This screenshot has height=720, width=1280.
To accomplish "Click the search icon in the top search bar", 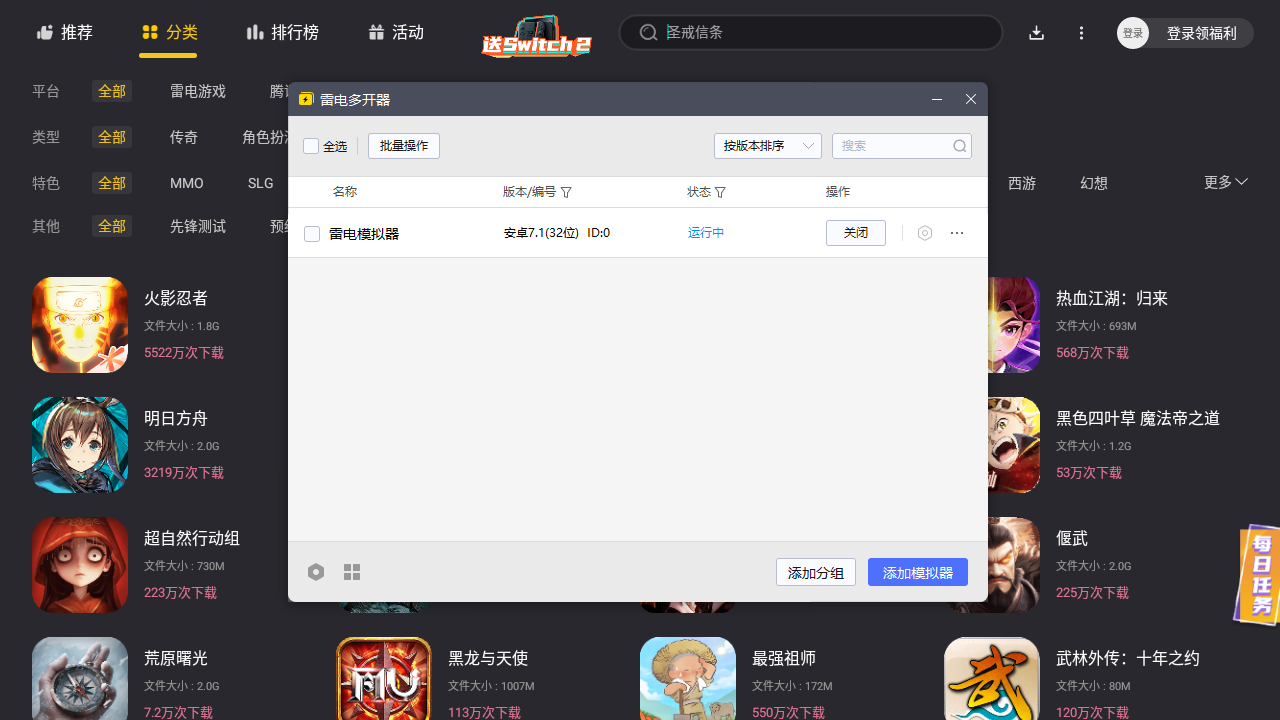I will pos(648,32).
